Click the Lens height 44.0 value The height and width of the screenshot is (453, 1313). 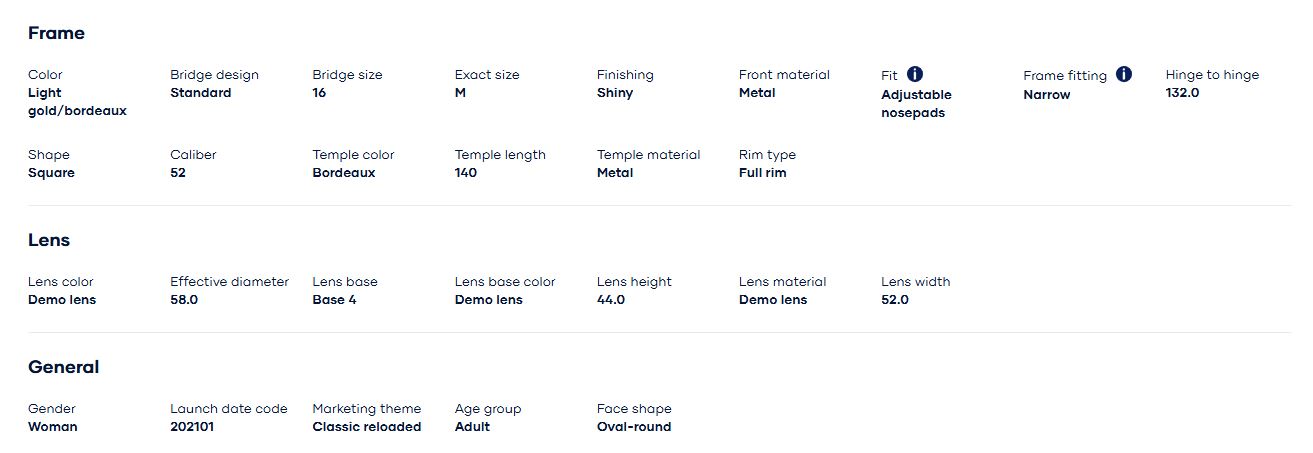[610, 300]
